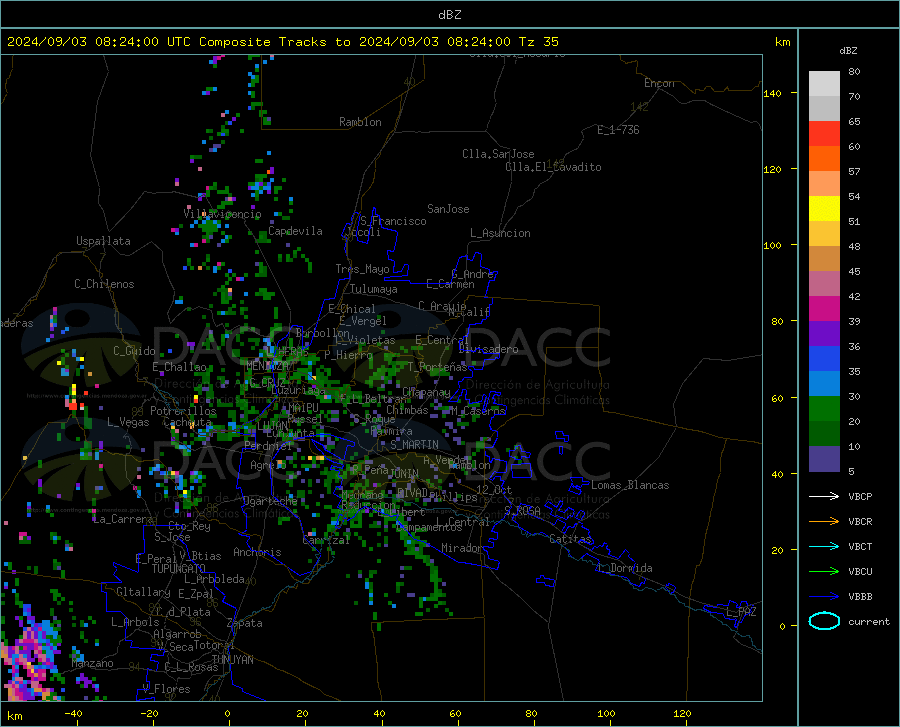Click the Tulumaya location label
Viewport: 900px width, 727px height.
[x=374, y=289]
